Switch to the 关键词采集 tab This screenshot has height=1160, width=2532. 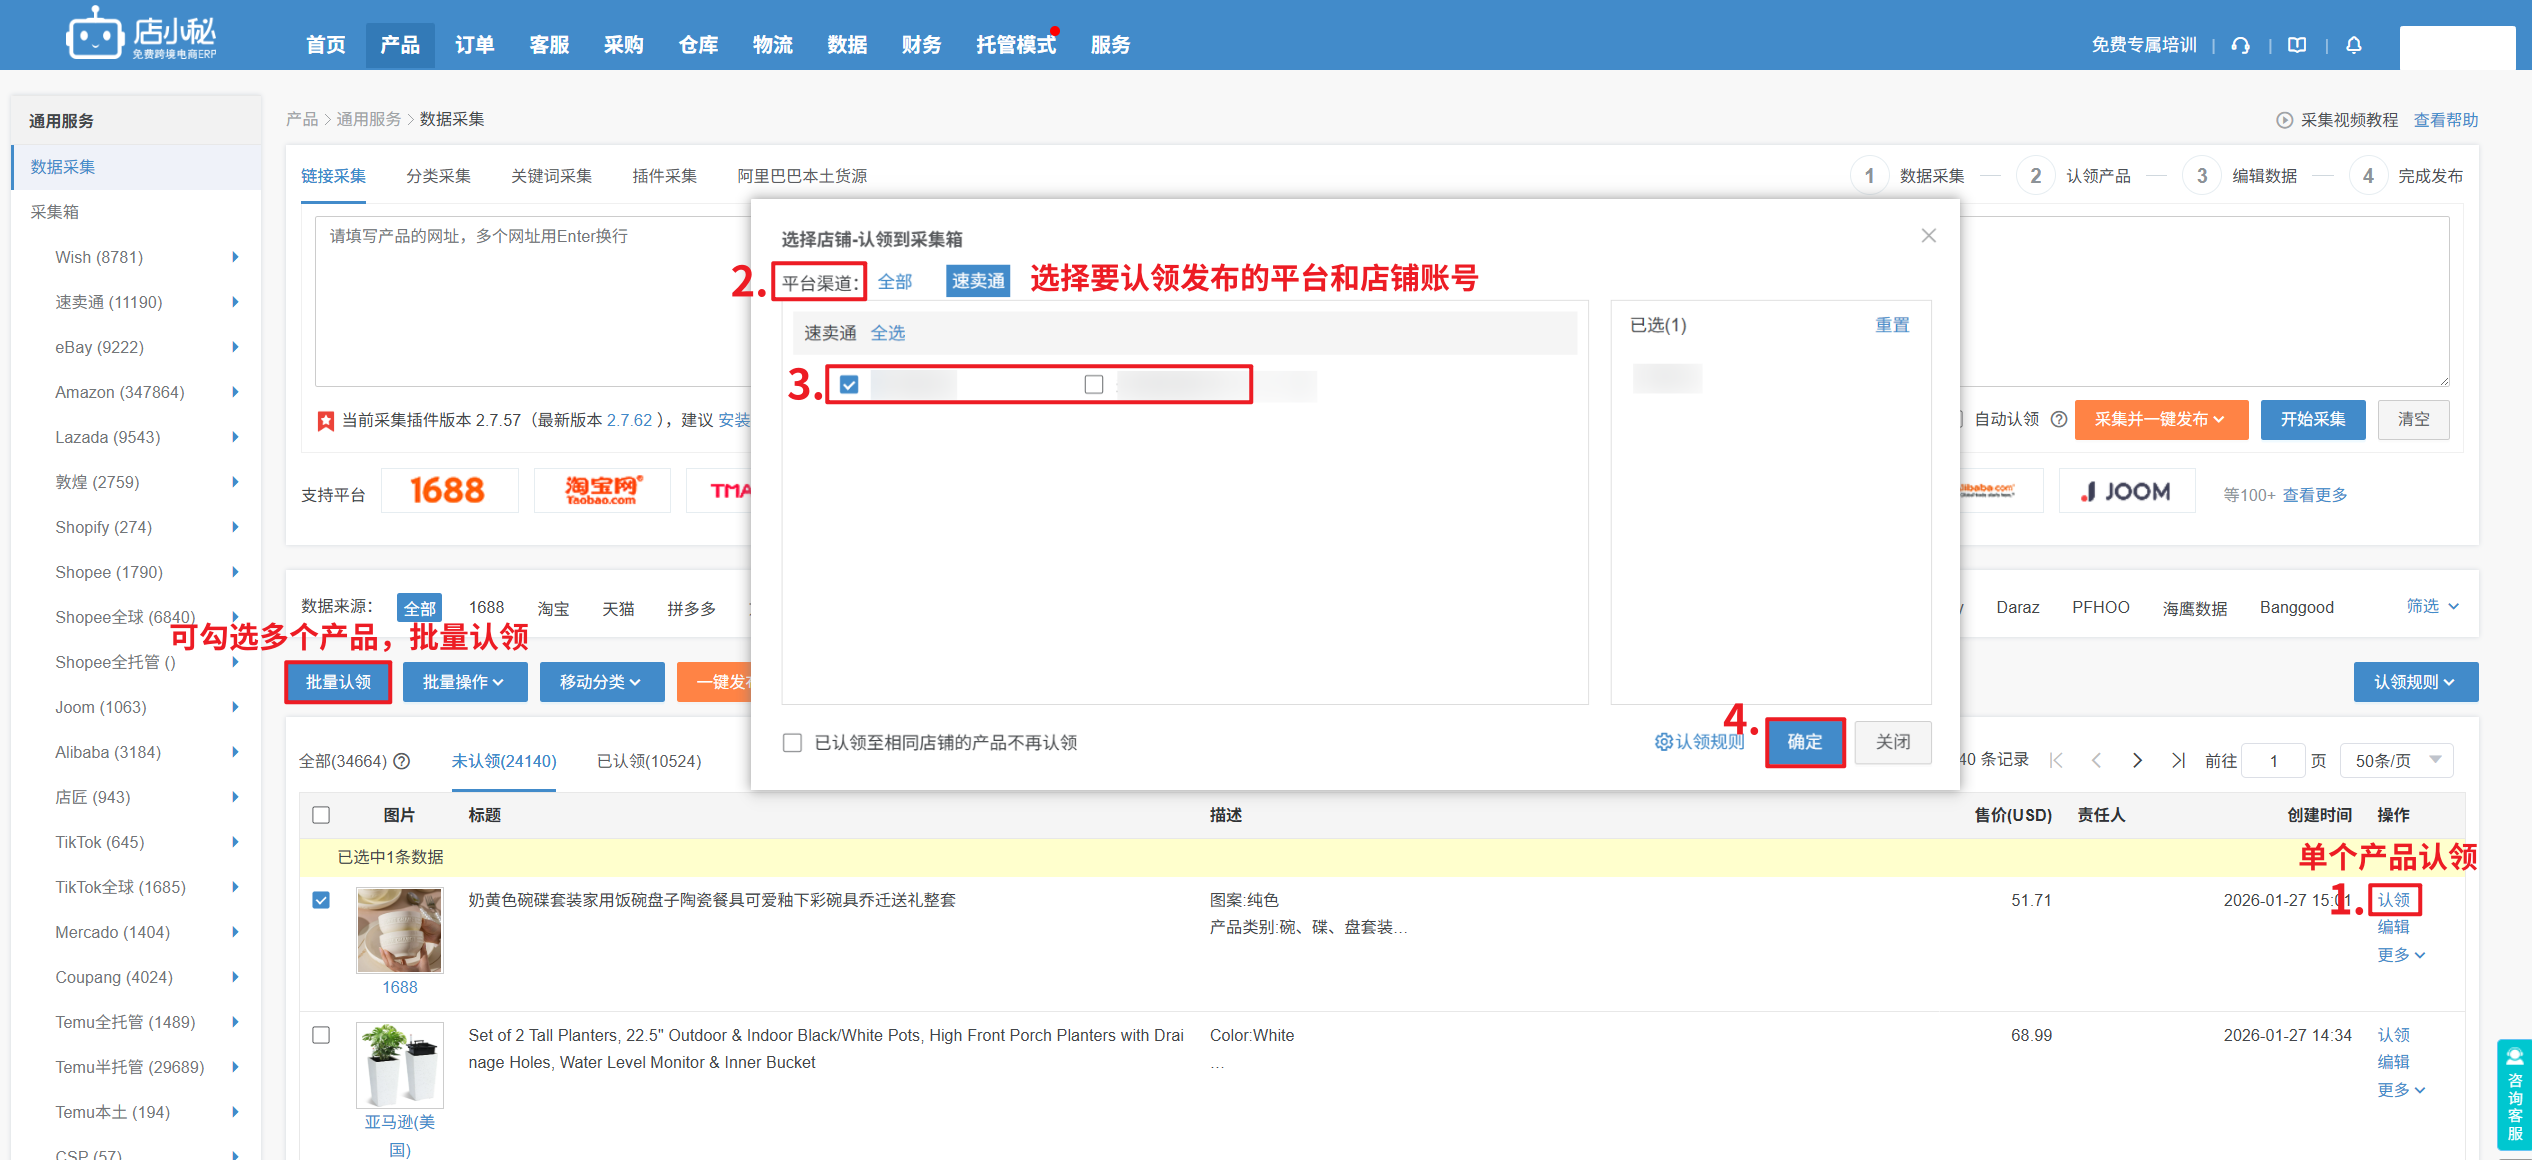(551, 176)
